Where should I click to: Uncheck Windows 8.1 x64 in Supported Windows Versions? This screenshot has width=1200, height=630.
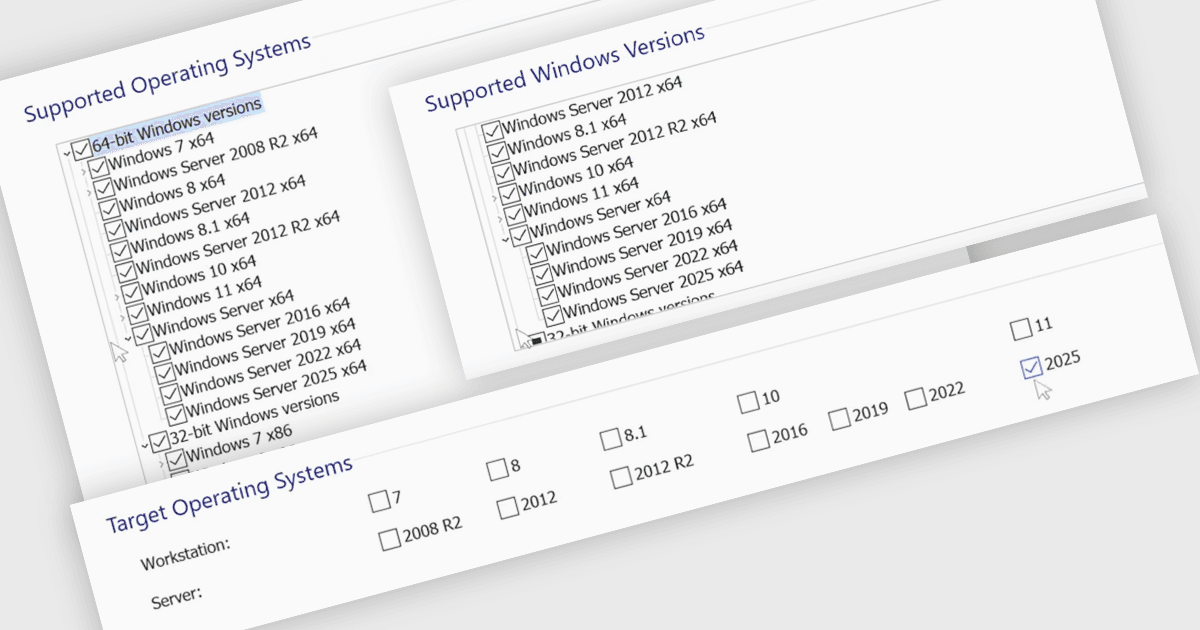[498, 151]
